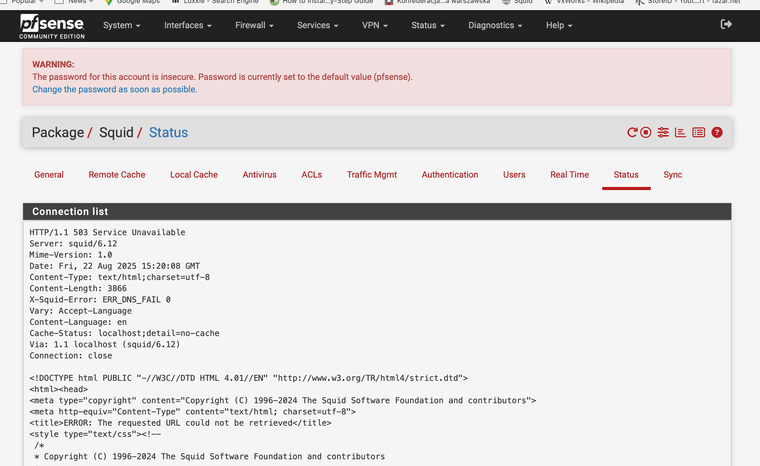Click the 'Mime-Version: 1.0' line
The image size is (760, 466).
(71, 255)
